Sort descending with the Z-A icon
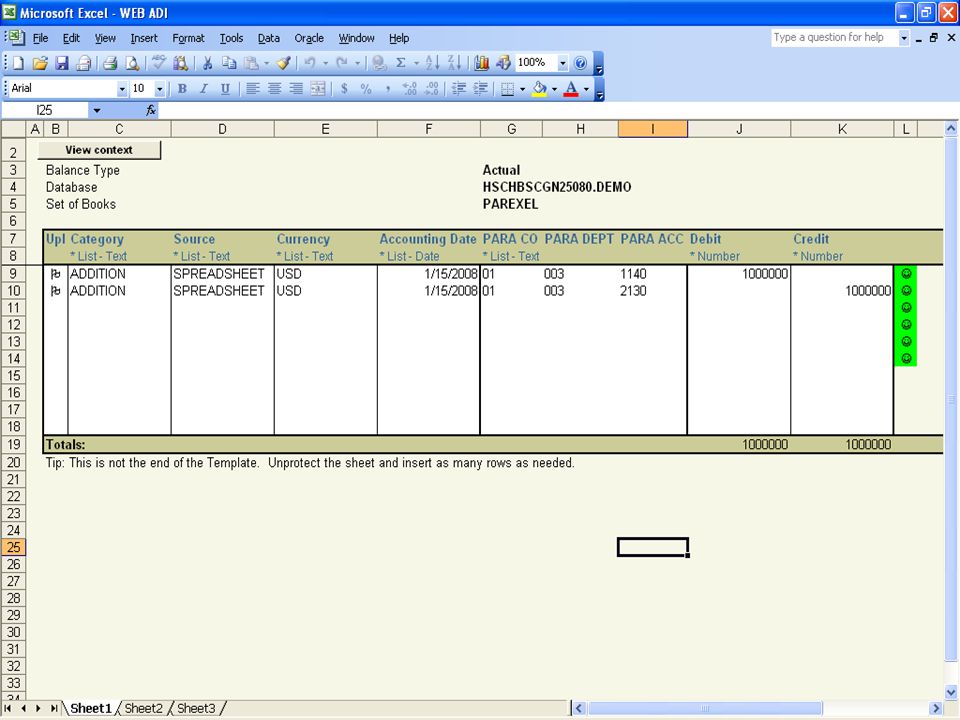The width and height of the screenshot is (960, 720). tap(454, 63)
